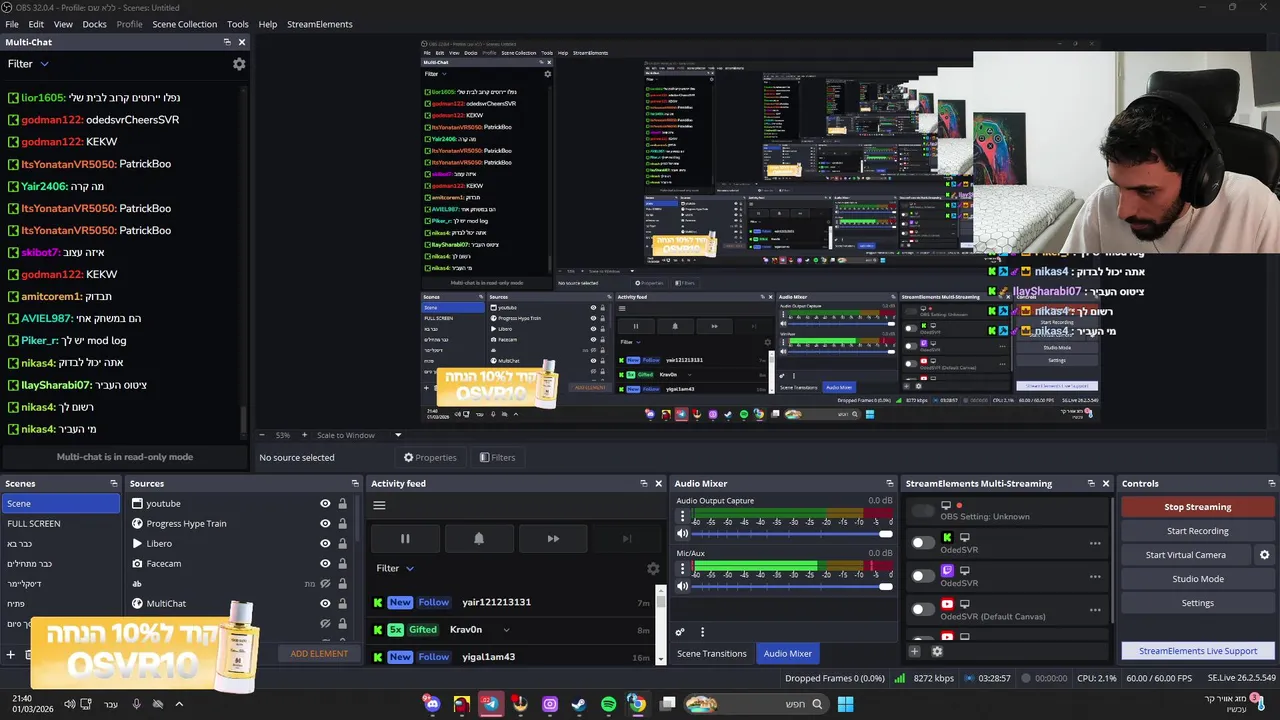Skip alert with fast-forward button
Viewport: 1280px width, 720px height.
pyautogui.click(x=553, y=538)
